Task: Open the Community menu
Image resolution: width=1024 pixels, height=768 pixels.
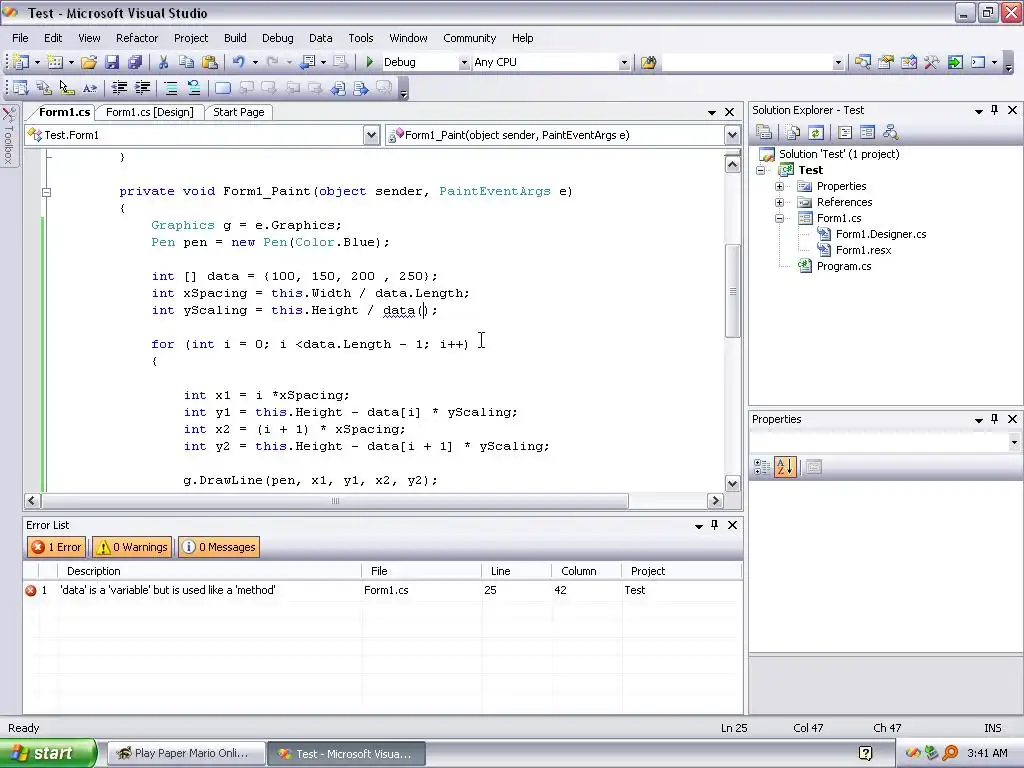Action: point(470,38)
